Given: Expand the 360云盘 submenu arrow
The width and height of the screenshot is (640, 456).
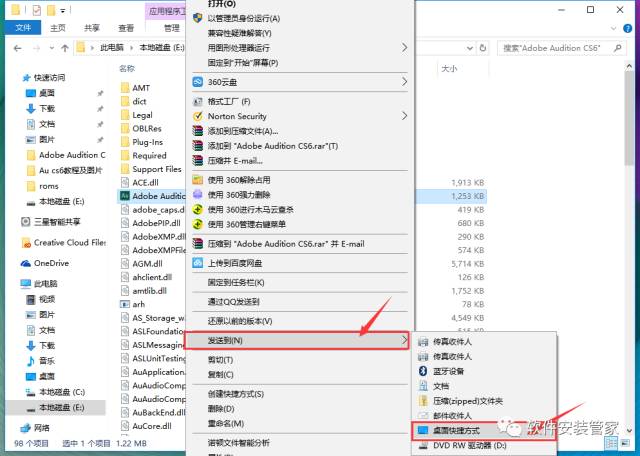Looking at the screenshot, I should tap(404, 81).
